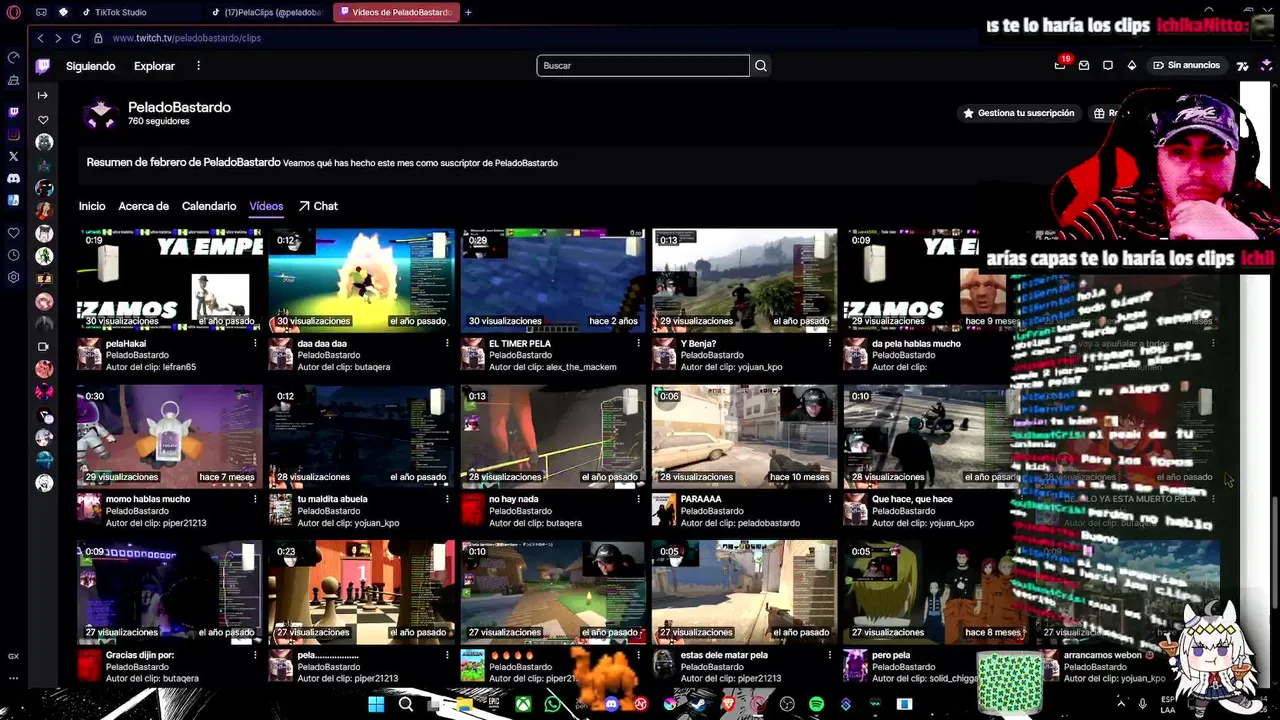Open options for daa daa daa clip
The width and height of the screenshot is (1280, 720).
[x=447, y=344]
